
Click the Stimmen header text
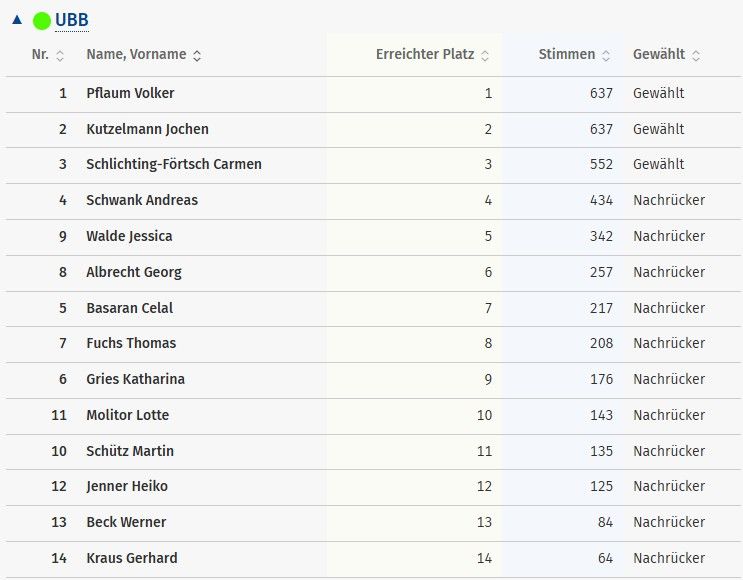(566, 55)
